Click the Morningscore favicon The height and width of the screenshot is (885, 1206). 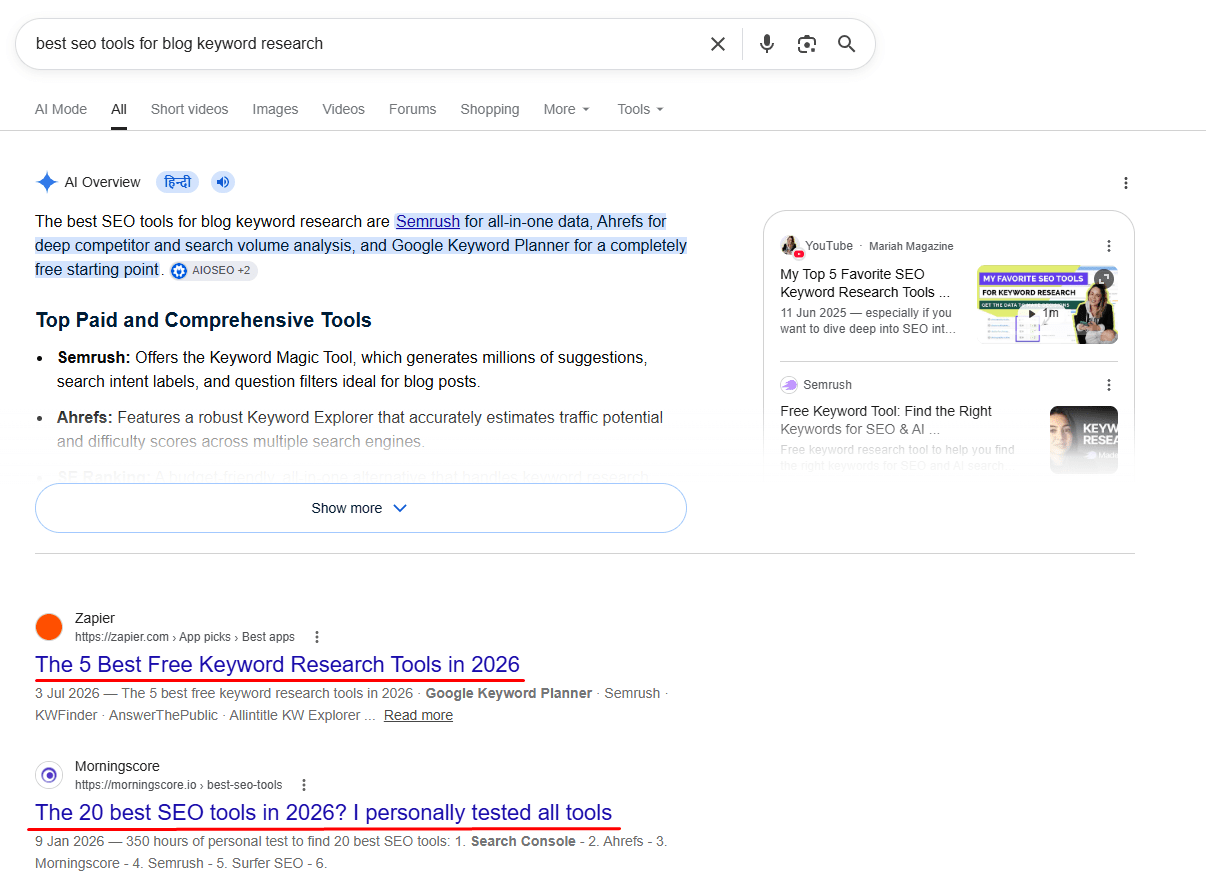click(49, 775)
